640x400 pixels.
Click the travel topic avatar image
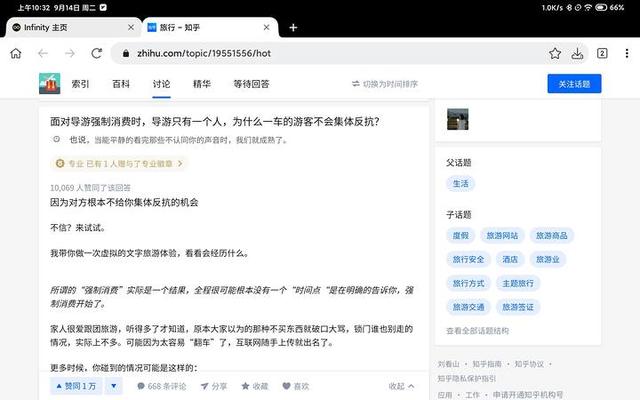[x=49, y=84]
